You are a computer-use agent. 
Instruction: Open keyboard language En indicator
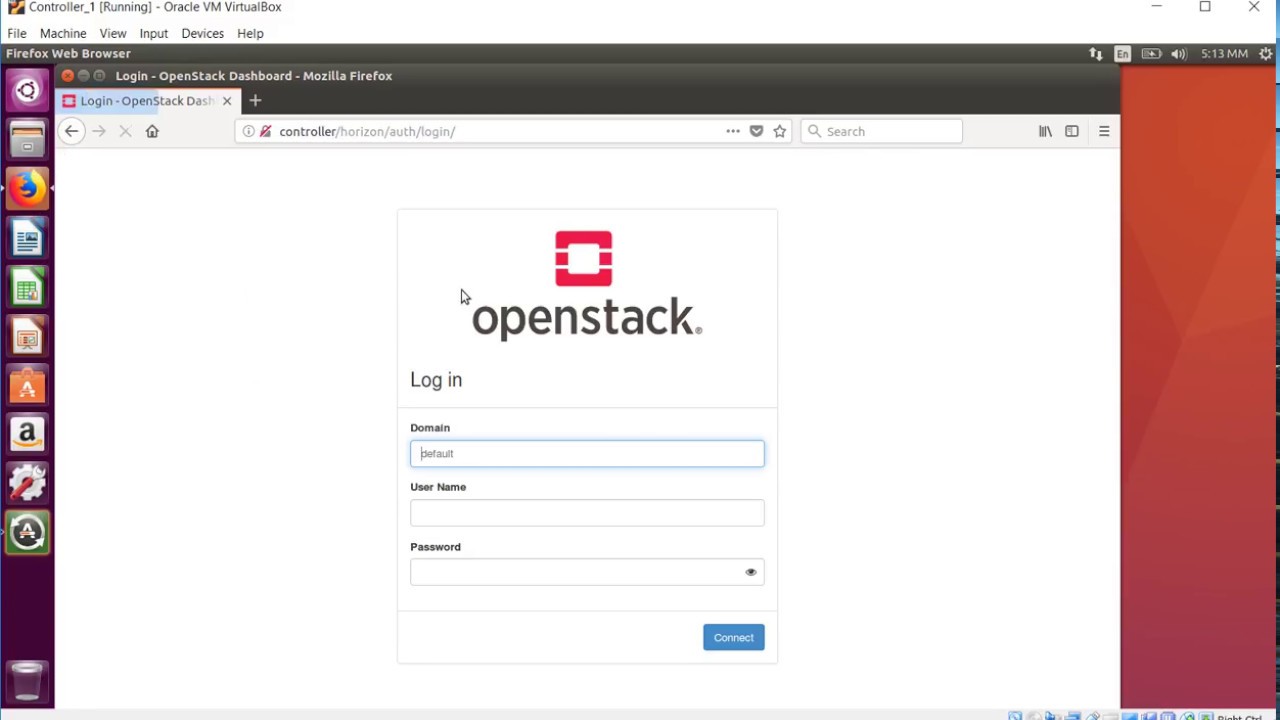[1123, 54]
